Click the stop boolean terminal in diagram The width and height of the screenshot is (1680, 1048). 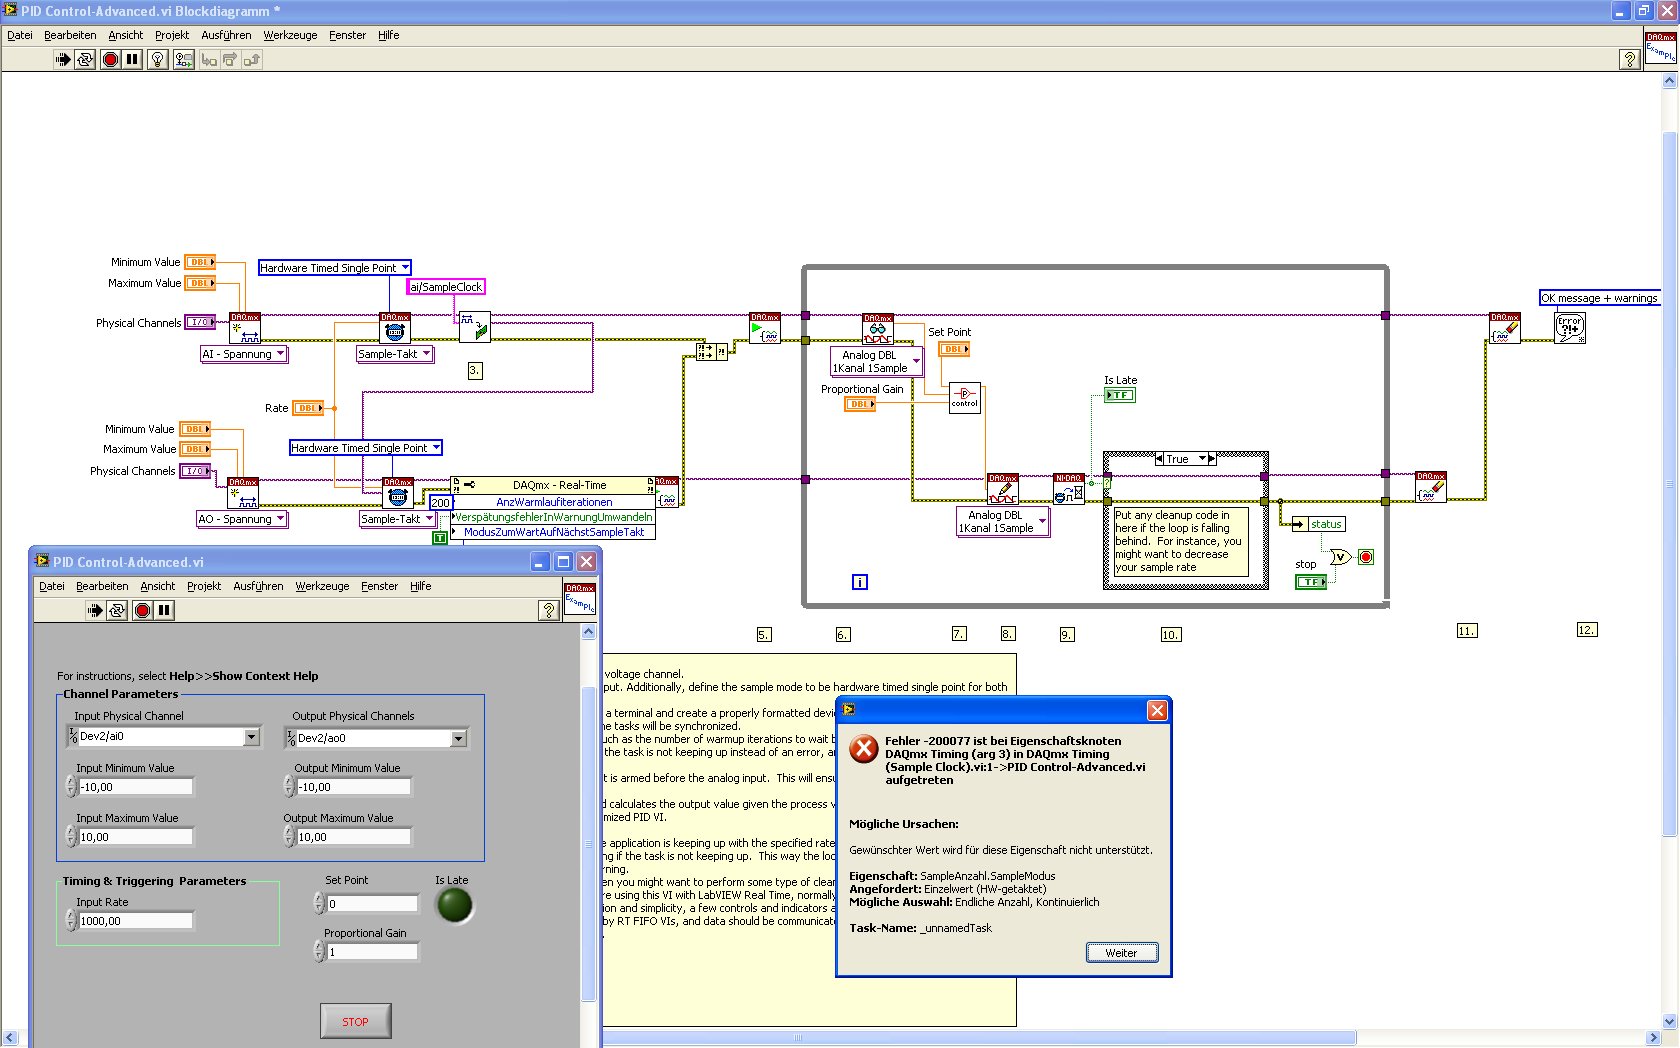click(x=1311, y=581)
